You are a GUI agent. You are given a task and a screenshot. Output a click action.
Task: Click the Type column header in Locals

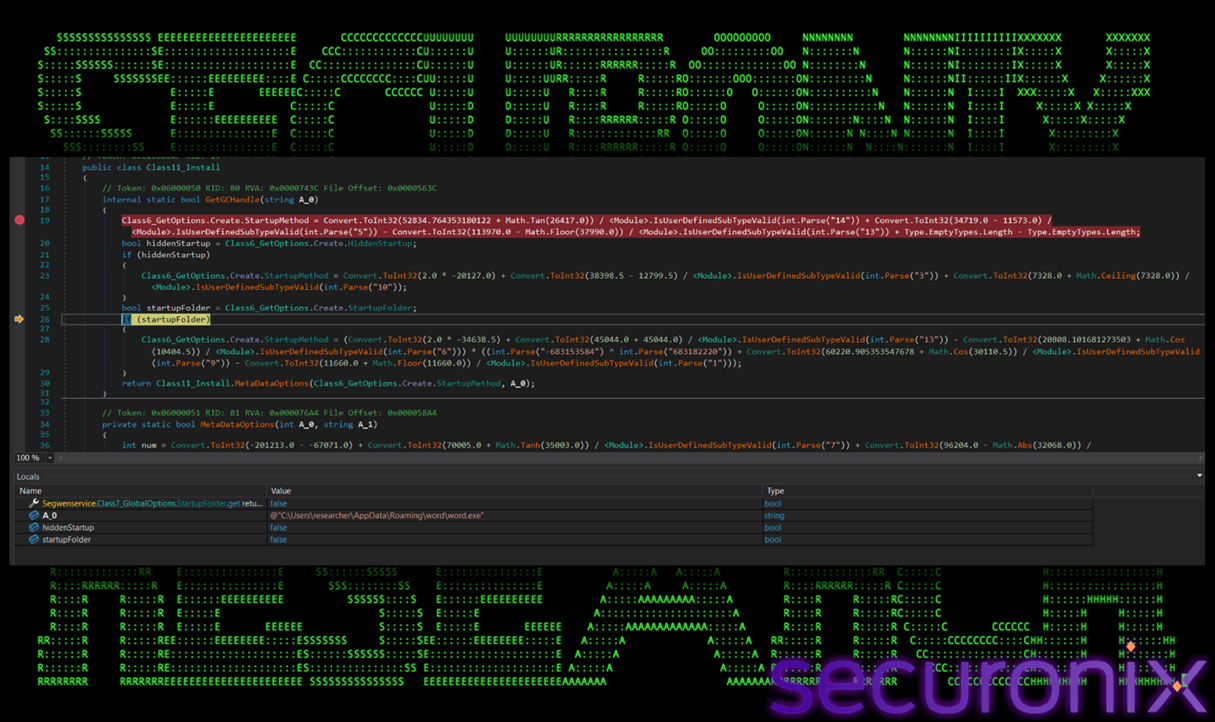[x=775, y=491]
